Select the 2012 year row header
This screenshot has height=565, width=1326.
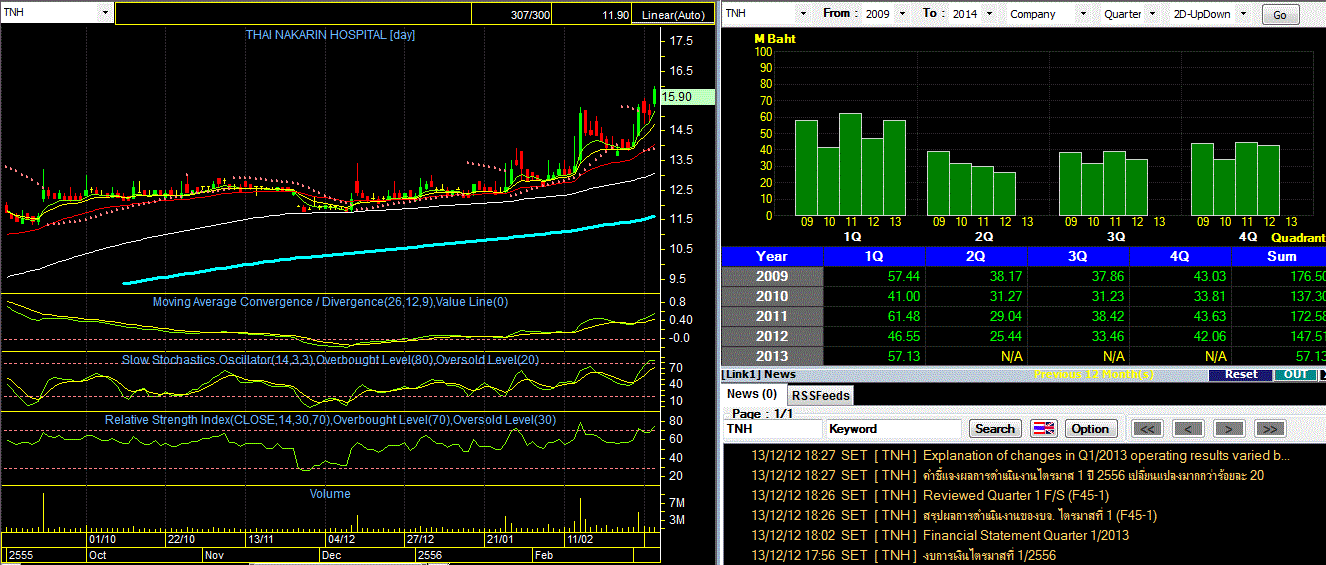tap(772, 336)
